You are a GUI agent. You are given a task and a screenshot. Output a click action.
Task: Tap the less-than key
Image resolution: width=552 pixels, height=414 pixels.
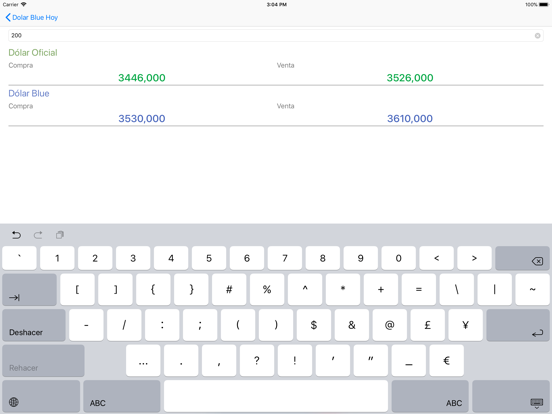pos(437,258)
